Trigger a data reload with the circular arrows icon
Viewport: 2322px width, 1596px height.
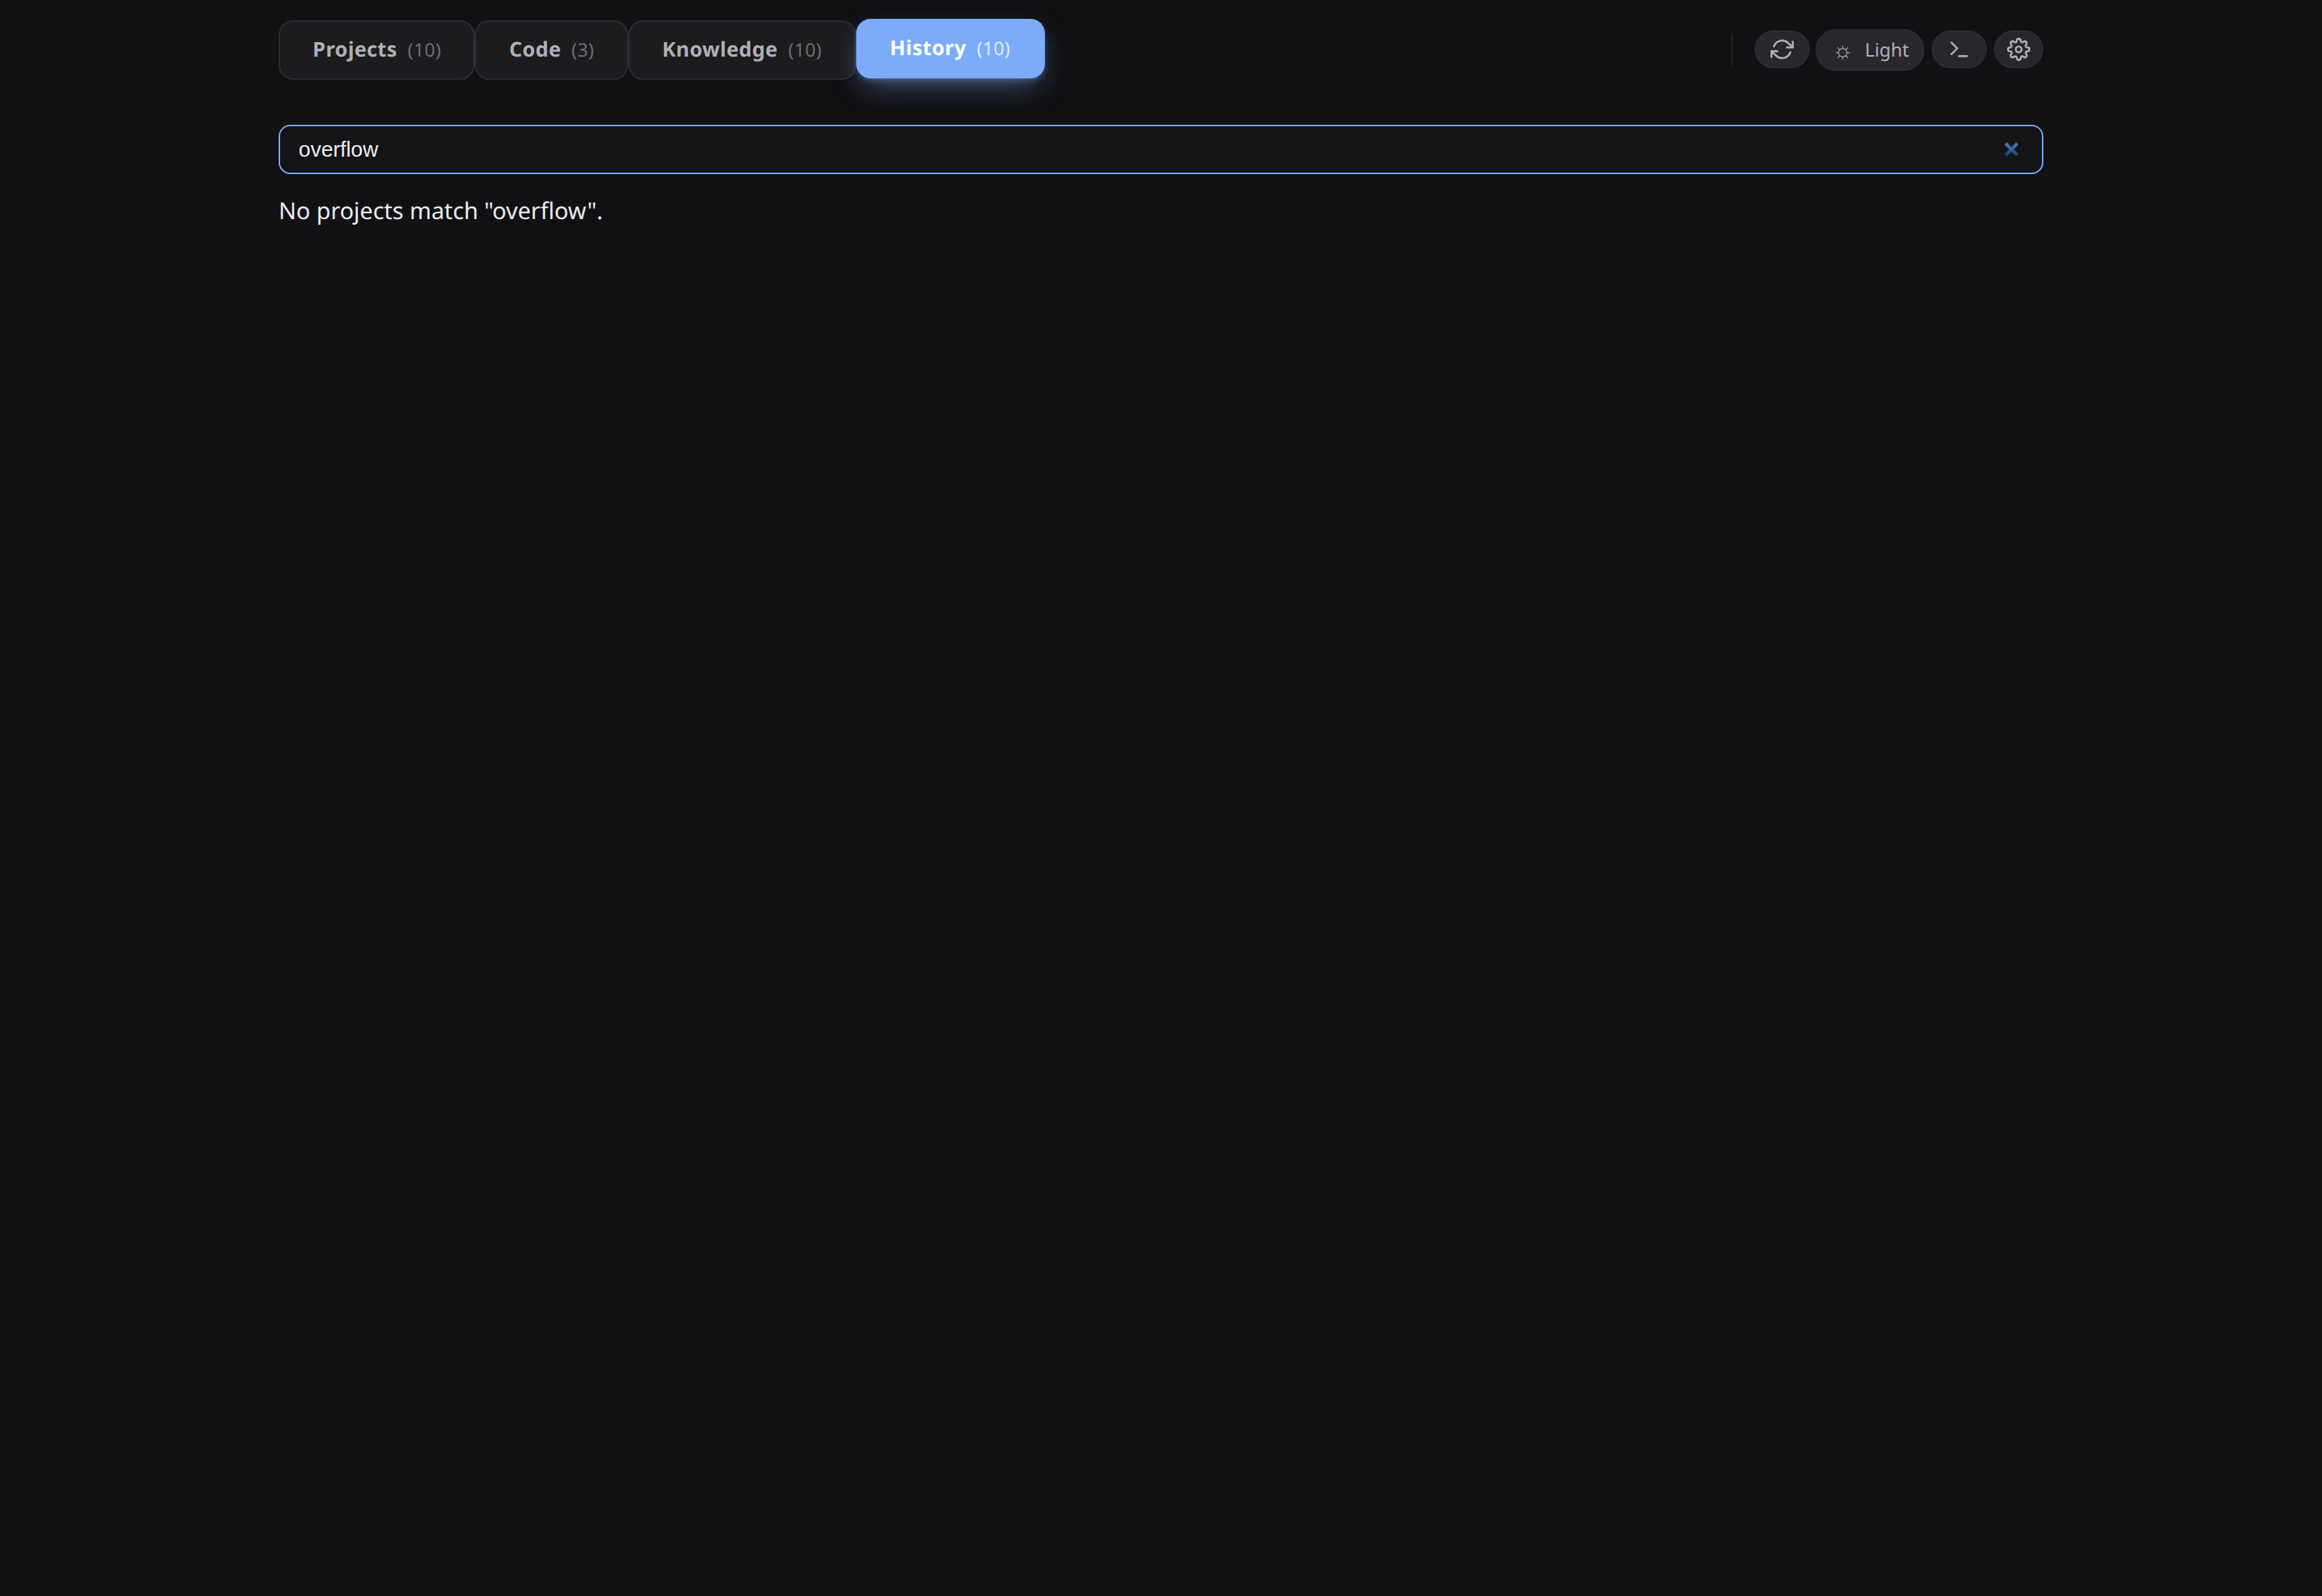(x=1781, y=49)
